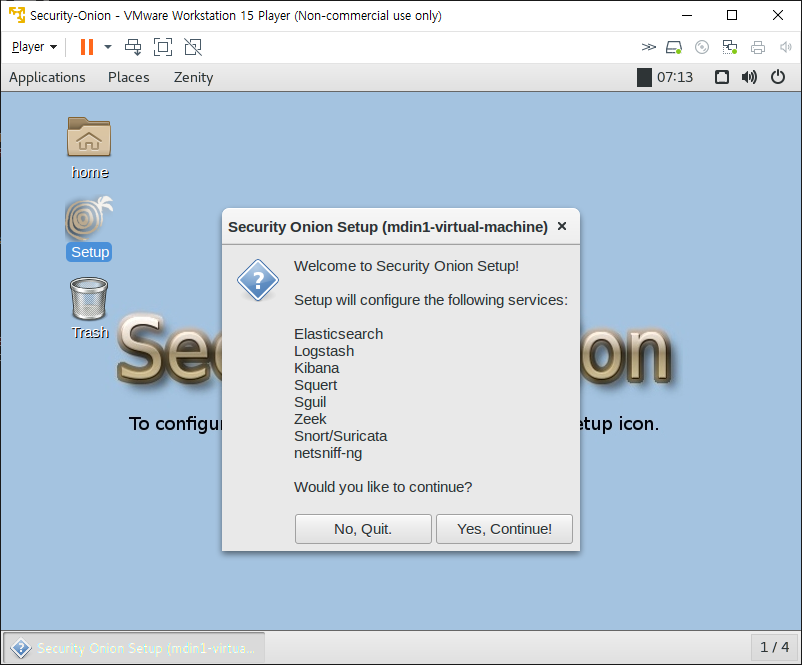Click Security Onion Setup taskbar entry

tap(134, 648)
